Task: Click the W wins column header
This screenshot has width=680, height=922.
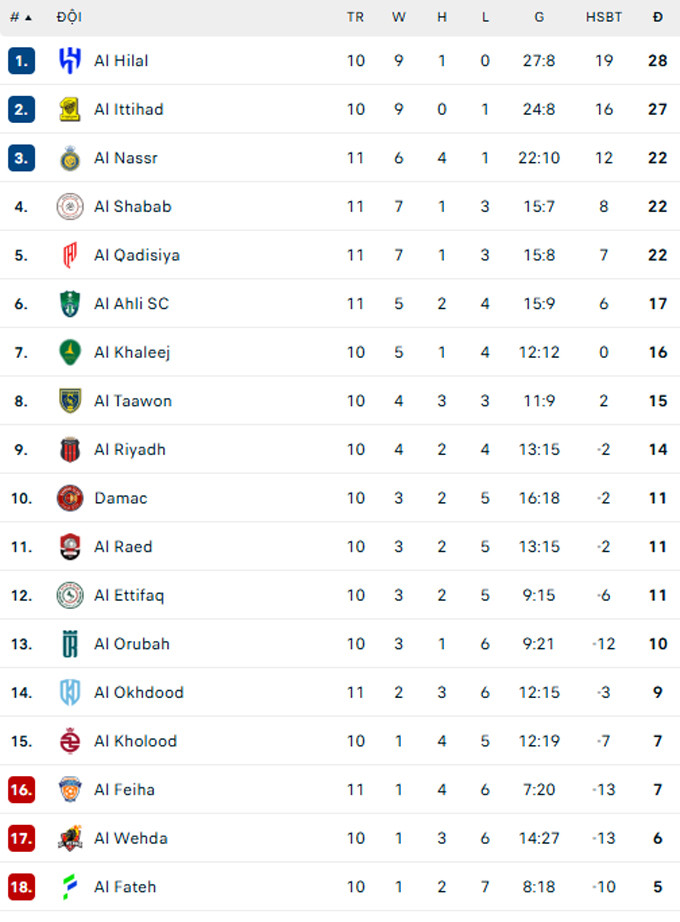Action: coord(399,17)
